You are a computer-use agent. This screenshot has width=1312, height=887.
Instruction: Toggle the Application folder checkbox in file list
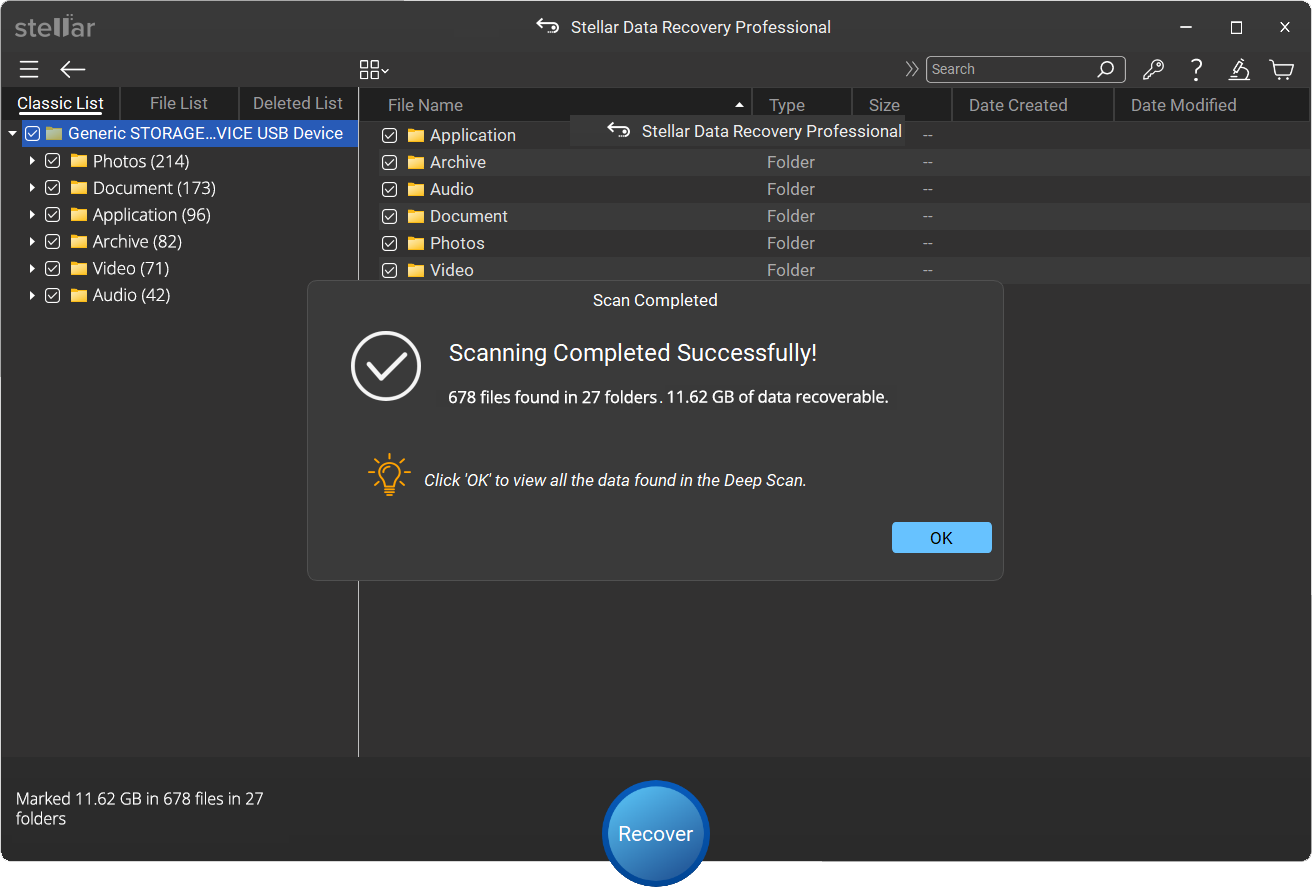pos(390,136)
